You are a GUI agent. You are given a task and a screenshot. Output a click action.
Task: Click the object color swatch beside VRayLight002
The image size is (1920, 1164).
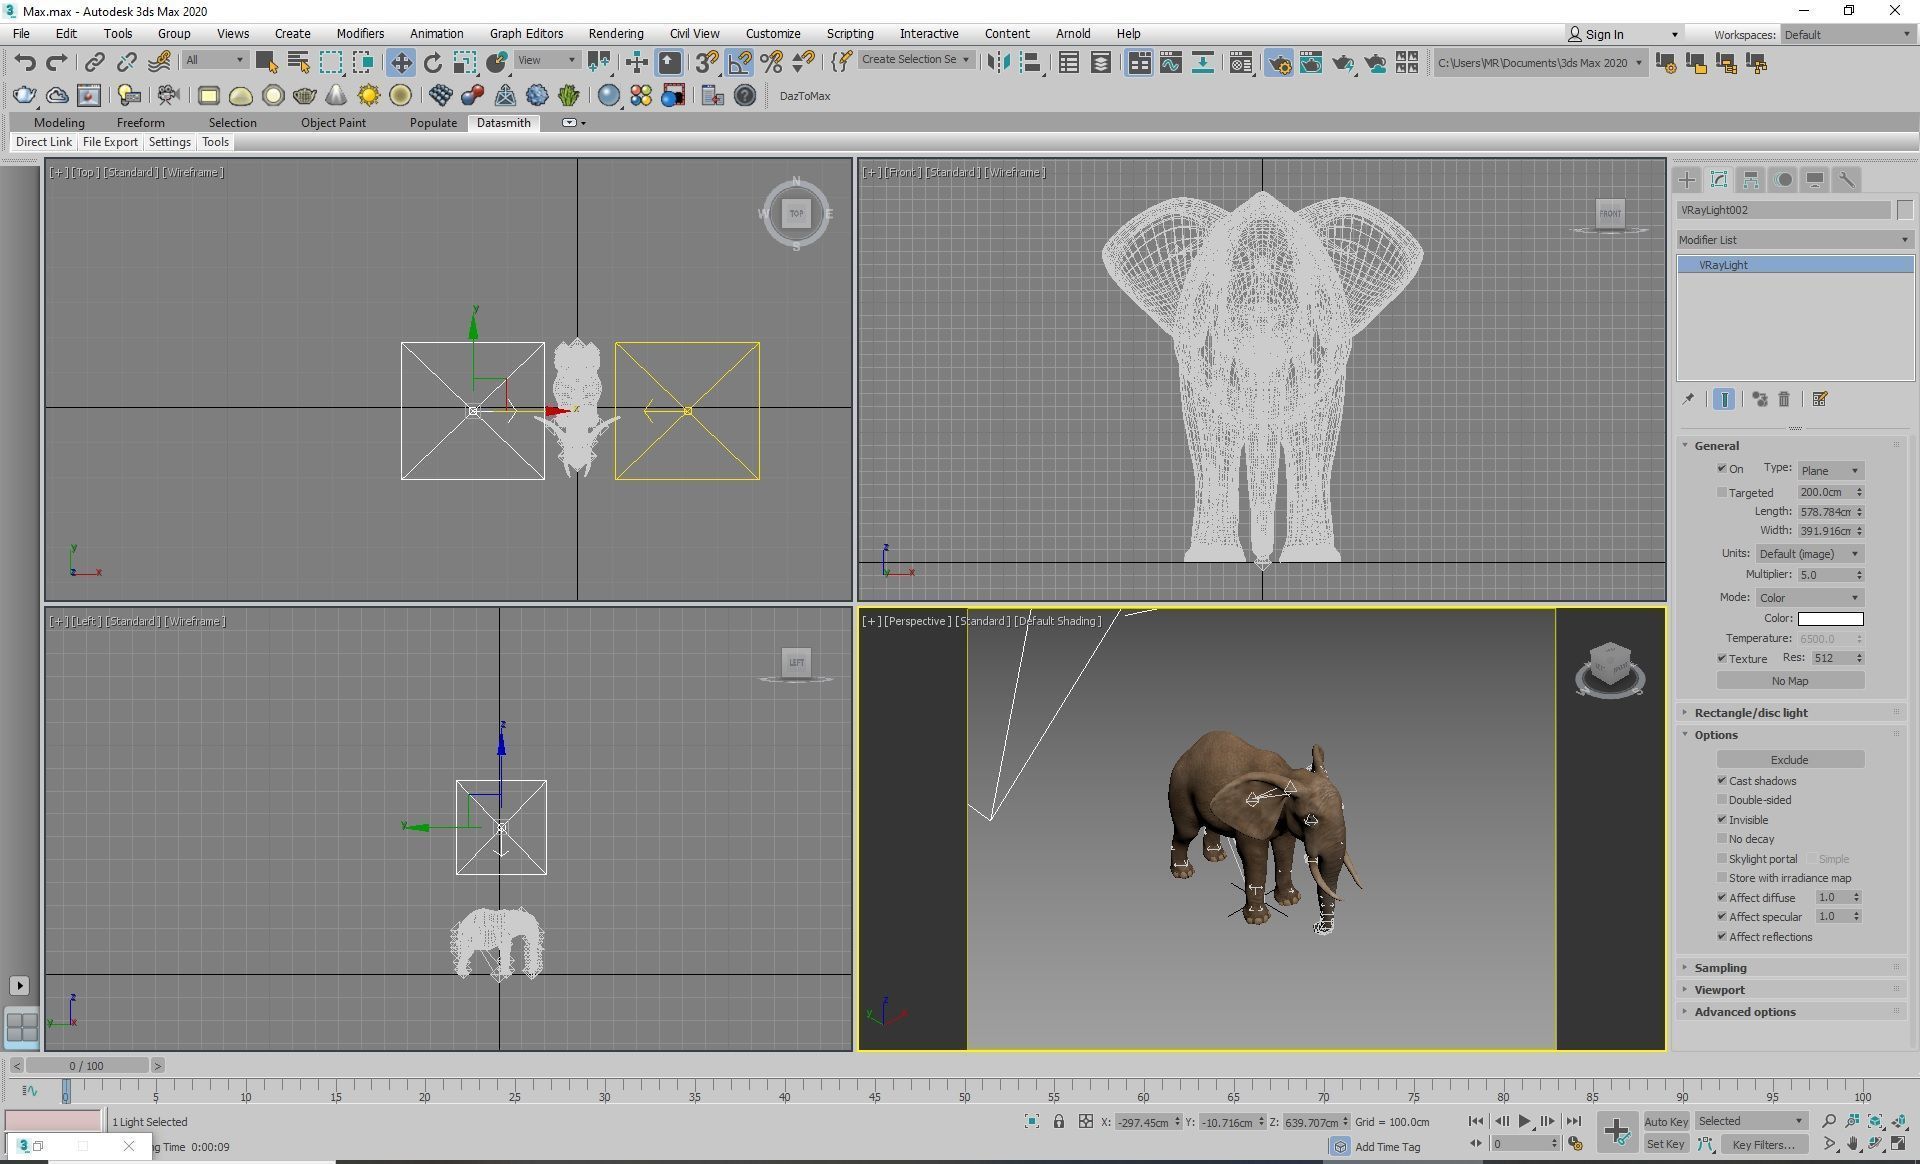[x=1904, y=210]
